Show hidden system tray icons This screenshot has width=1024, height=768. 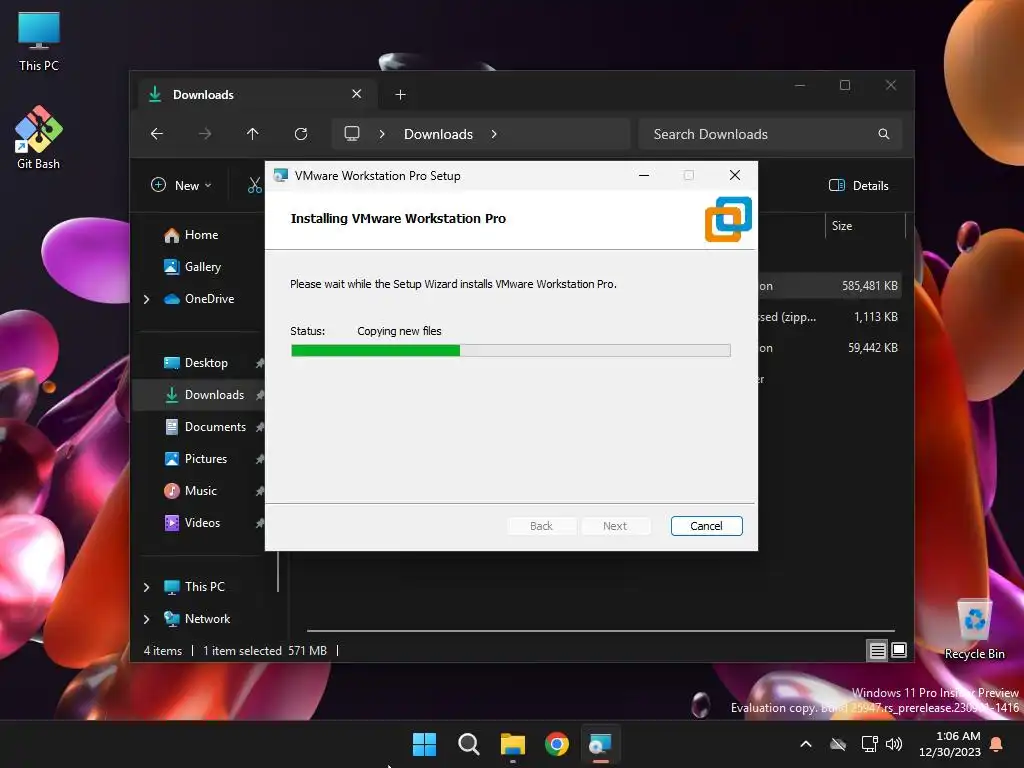tap(806, 744)
